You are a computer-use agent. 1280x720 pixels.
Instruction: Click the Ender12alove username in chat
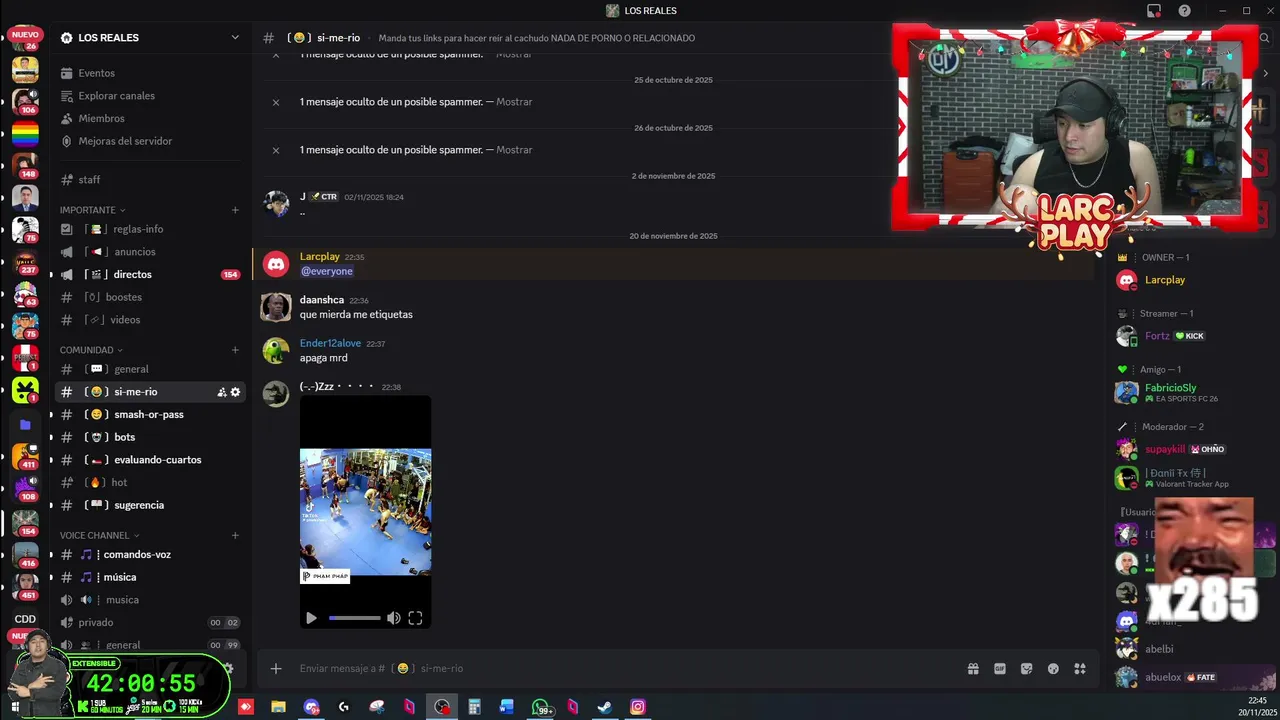pyautogui.click(x=330, y=343)
